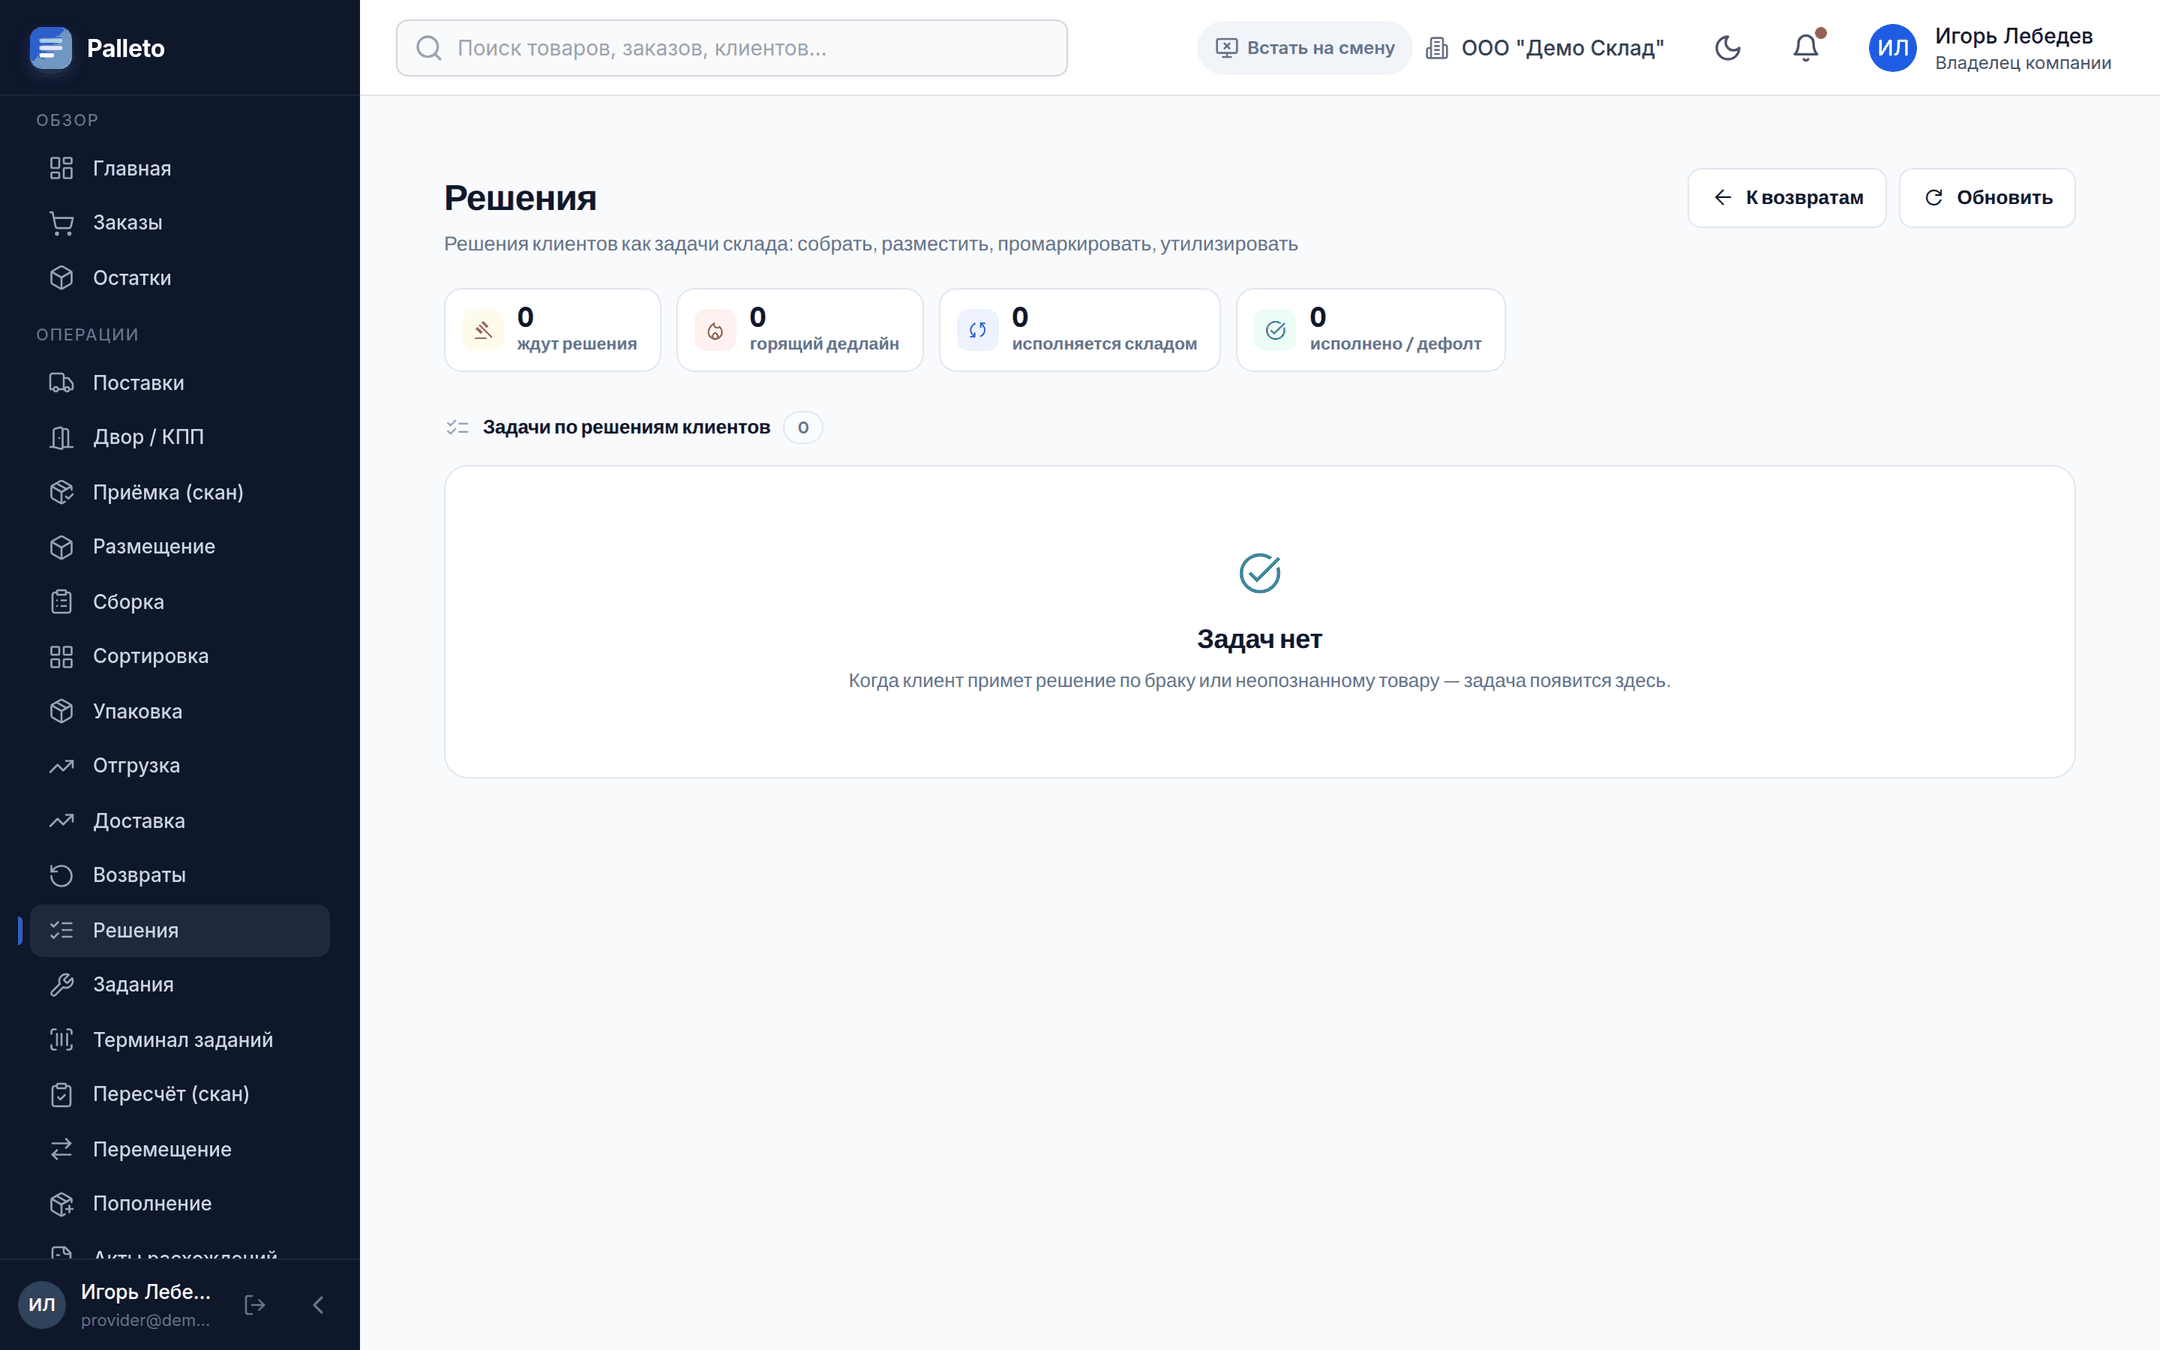
Task: Navigate to Терминал заданий in the sidebar
Action: [x=180, y=1040]
